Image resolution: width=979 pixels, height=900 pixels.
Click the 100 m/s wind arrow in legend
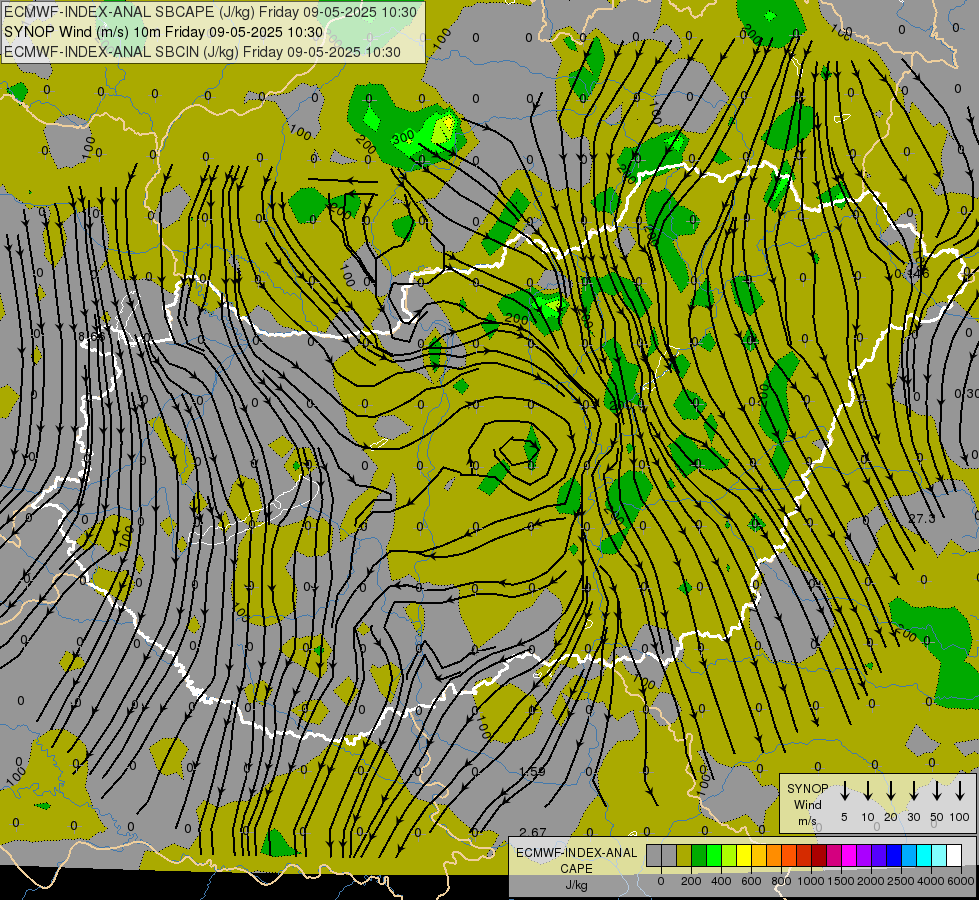coord(960,791)
